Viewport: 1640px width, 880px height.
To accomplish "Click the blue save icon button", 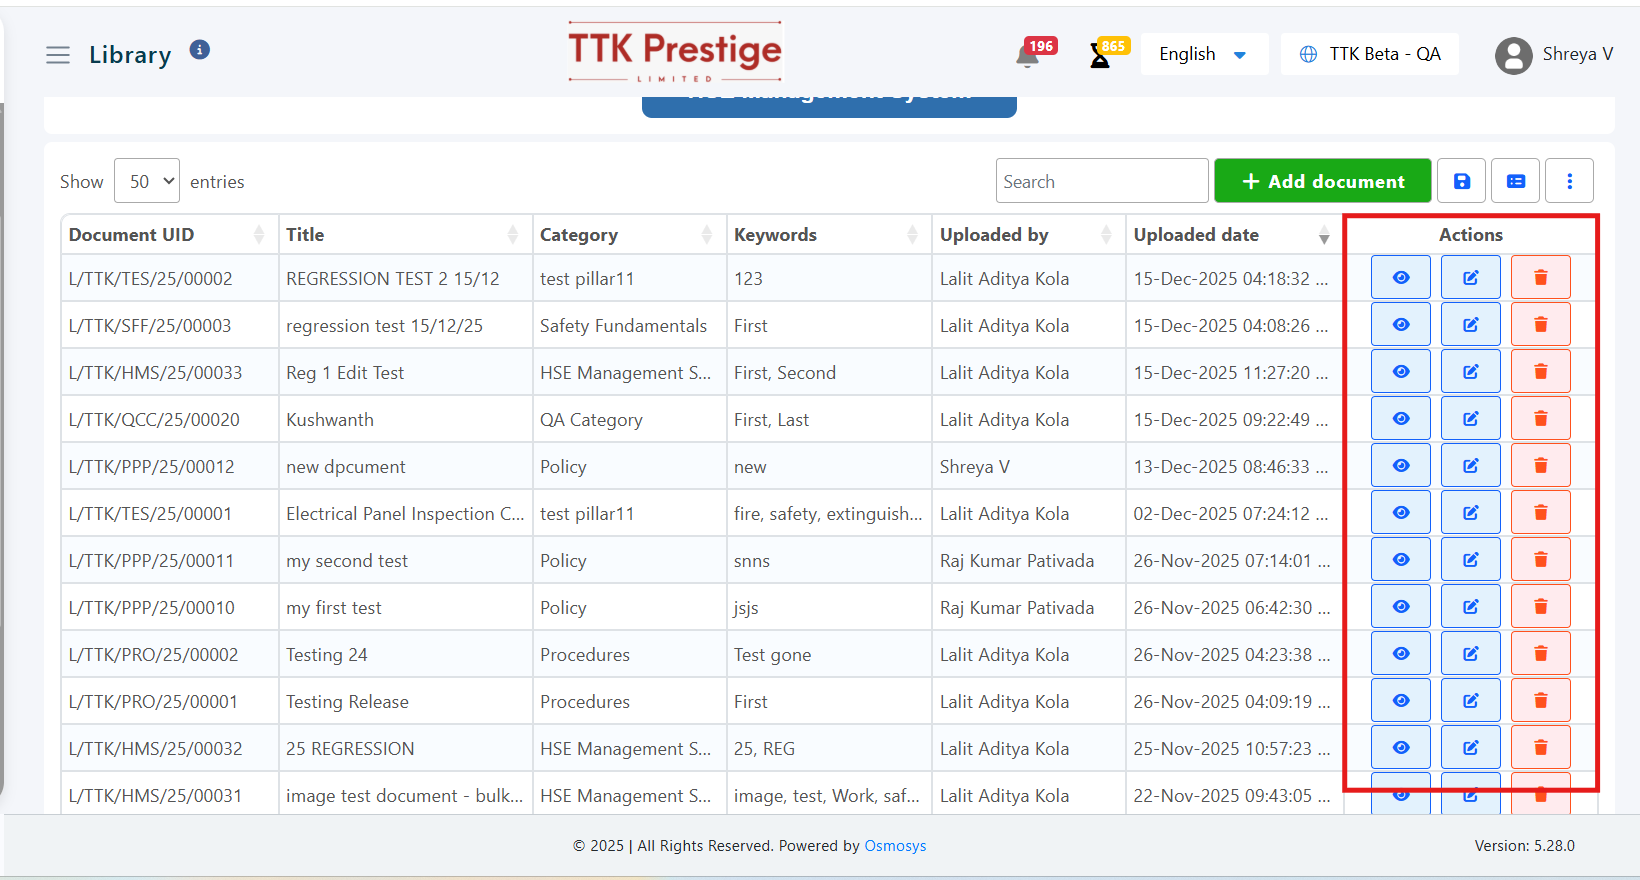I will click(1462, 181).
